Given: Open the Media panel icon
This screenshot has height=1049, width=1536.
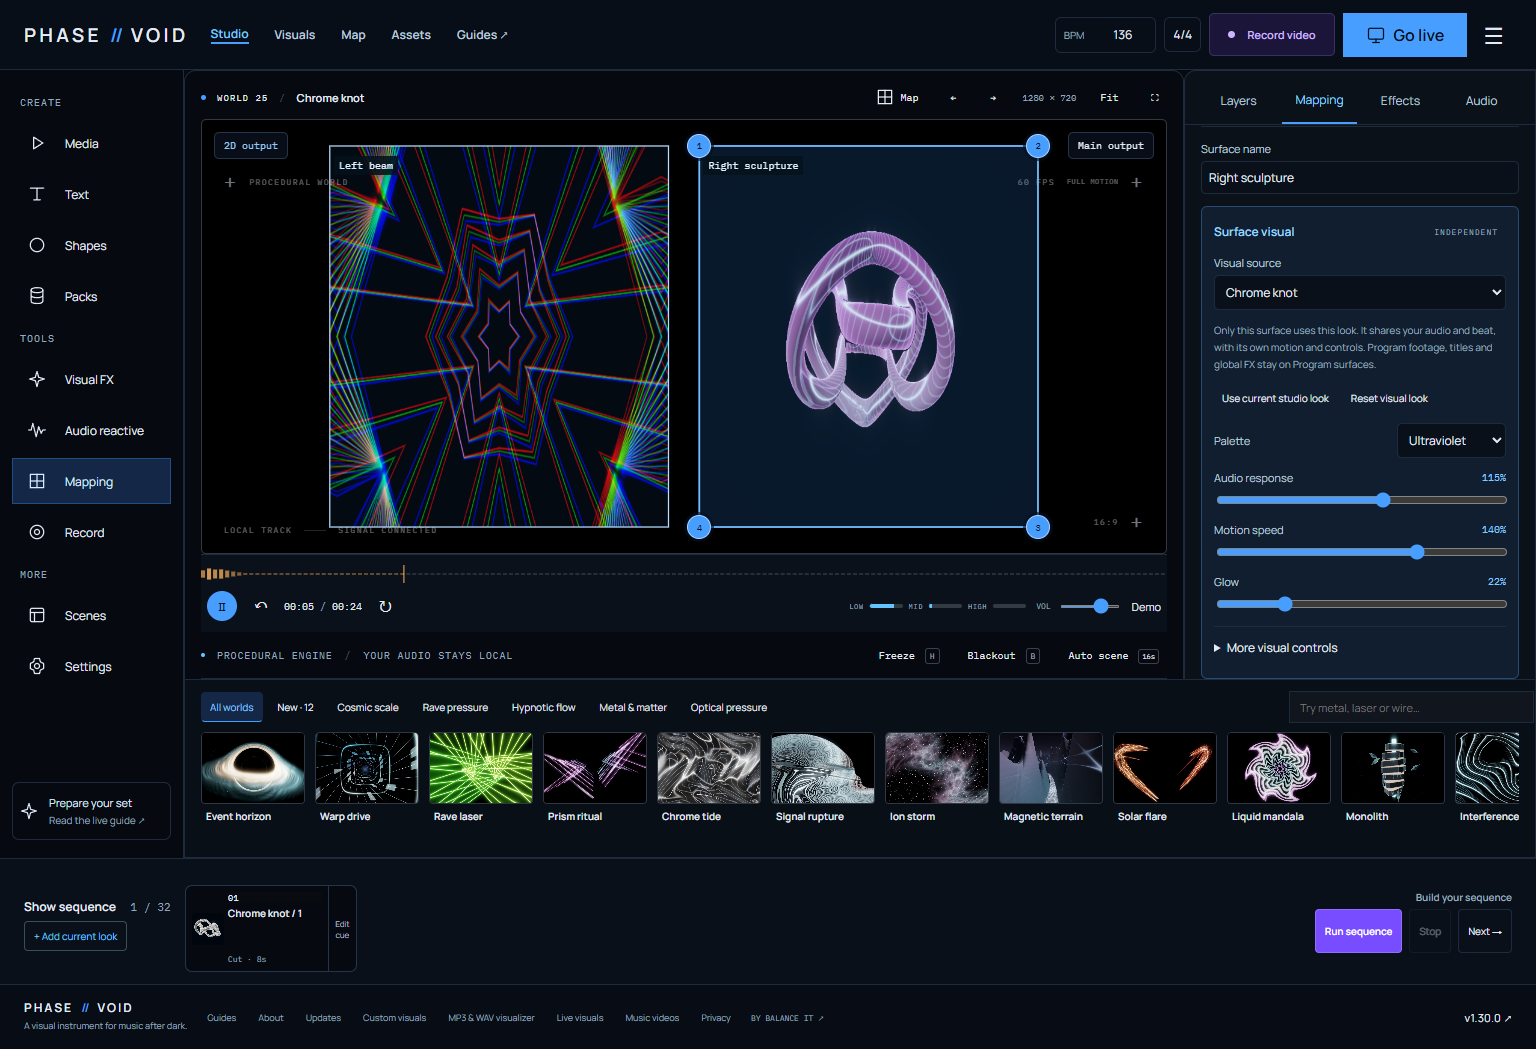Looking at the screenshot, I should 37,143.
